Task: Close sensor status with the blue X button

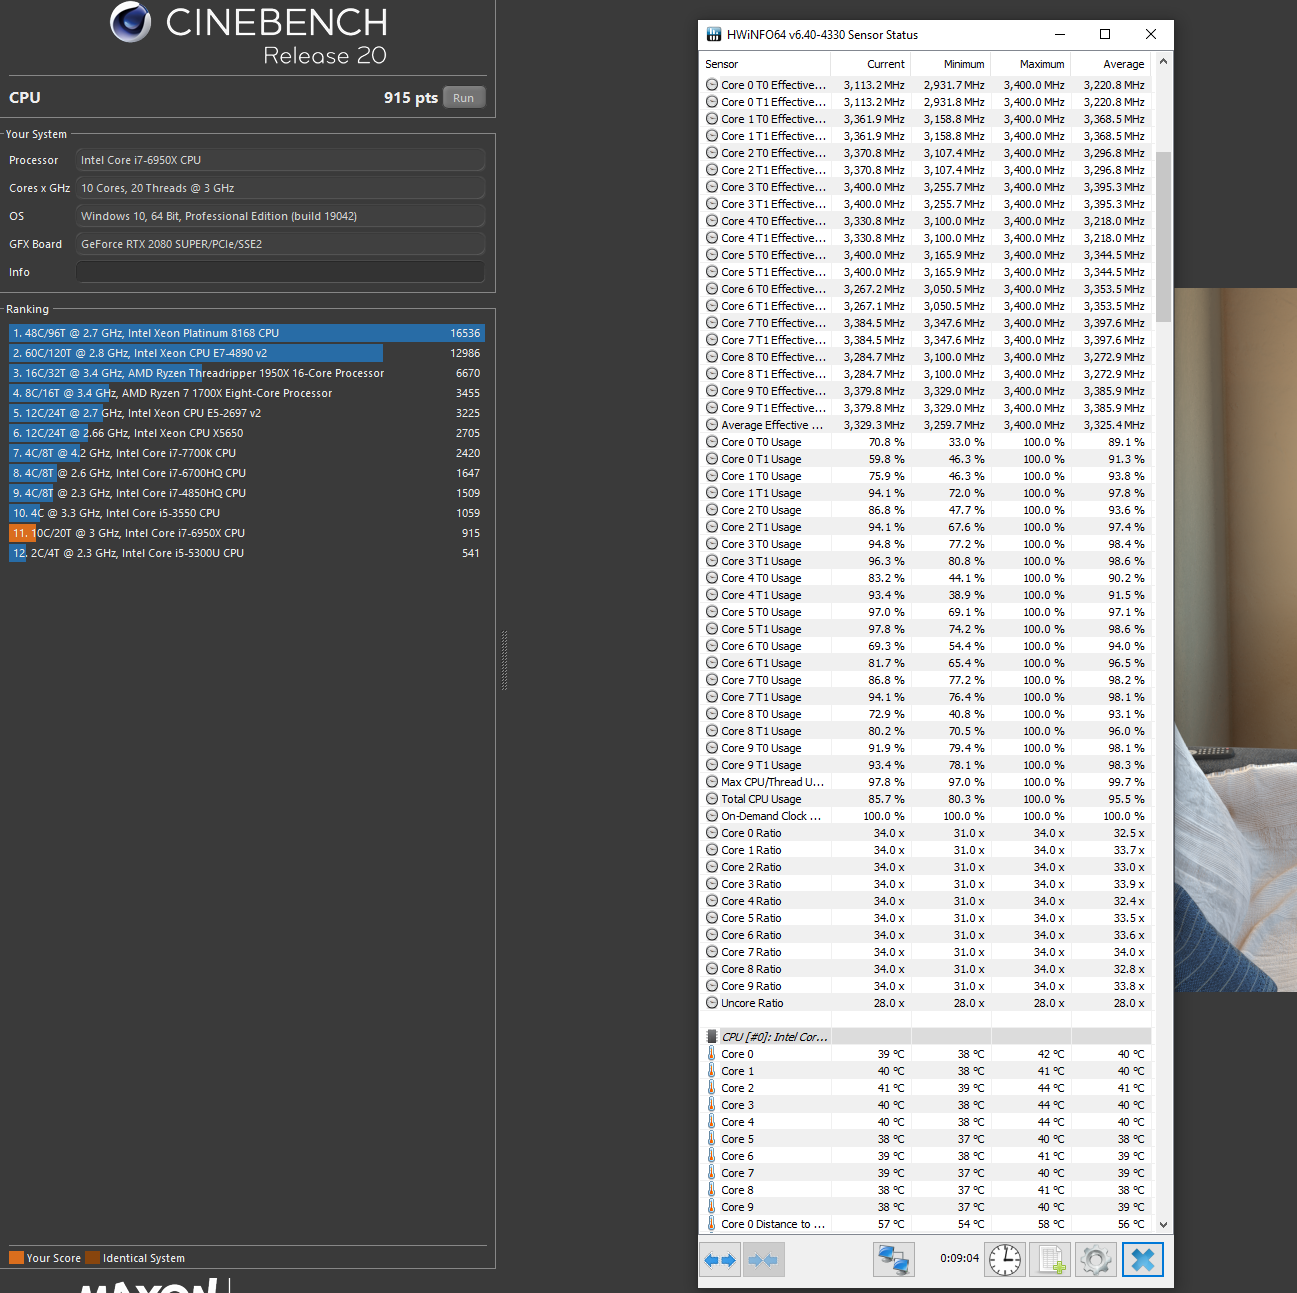Action: pos(1143,1260)
